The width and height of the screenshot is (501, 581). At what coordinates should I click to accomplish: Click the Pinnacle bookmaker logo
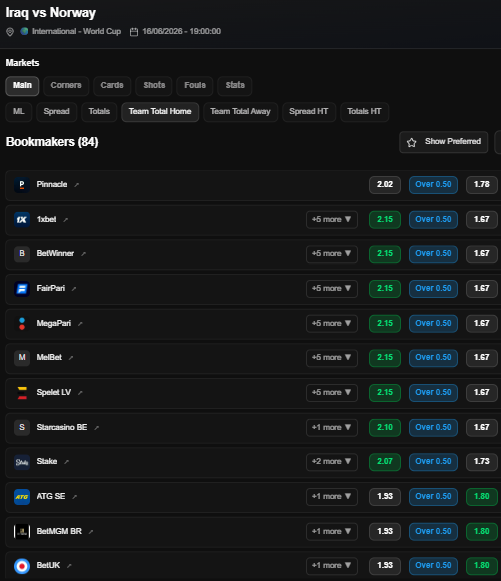coord(22,185)
